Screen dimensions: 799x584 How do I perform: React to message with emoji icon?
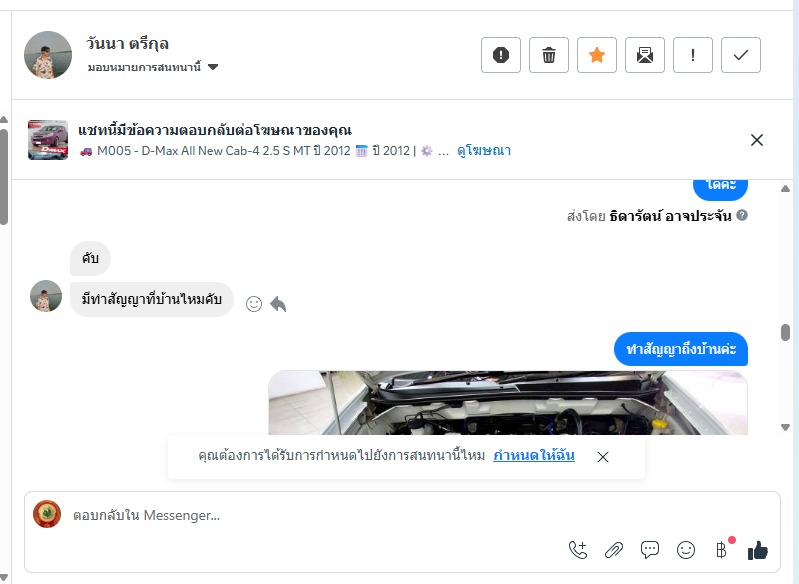pyautogui.click(x=254, y=304)
